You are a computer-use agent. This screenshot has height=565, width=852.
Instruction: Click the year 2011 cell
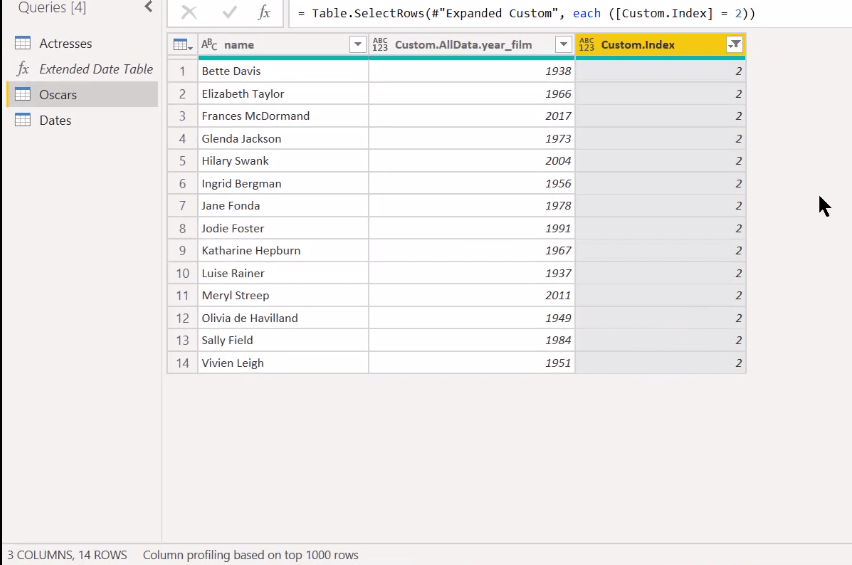pos(472,296)
